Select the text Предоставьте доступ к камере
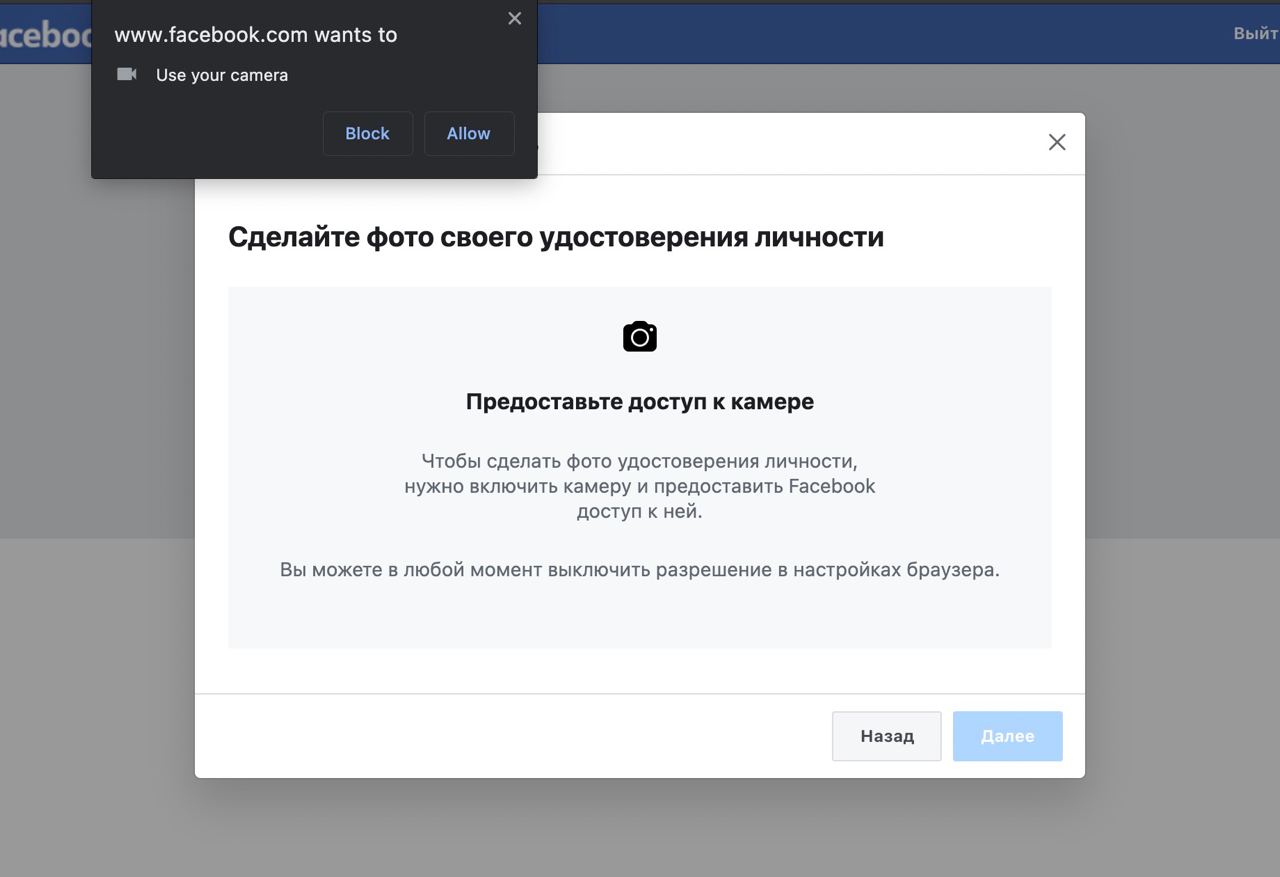 point(640,402)
